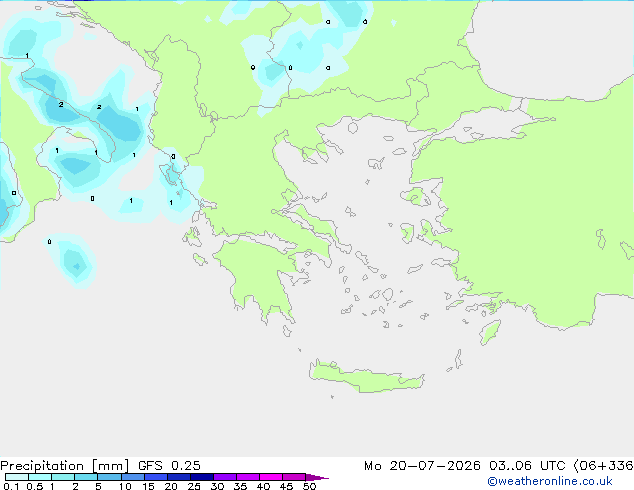Viewport: 634px width, 490px height.
Task: Click the '0.1' legend scale value
Action: coord(11,486)
